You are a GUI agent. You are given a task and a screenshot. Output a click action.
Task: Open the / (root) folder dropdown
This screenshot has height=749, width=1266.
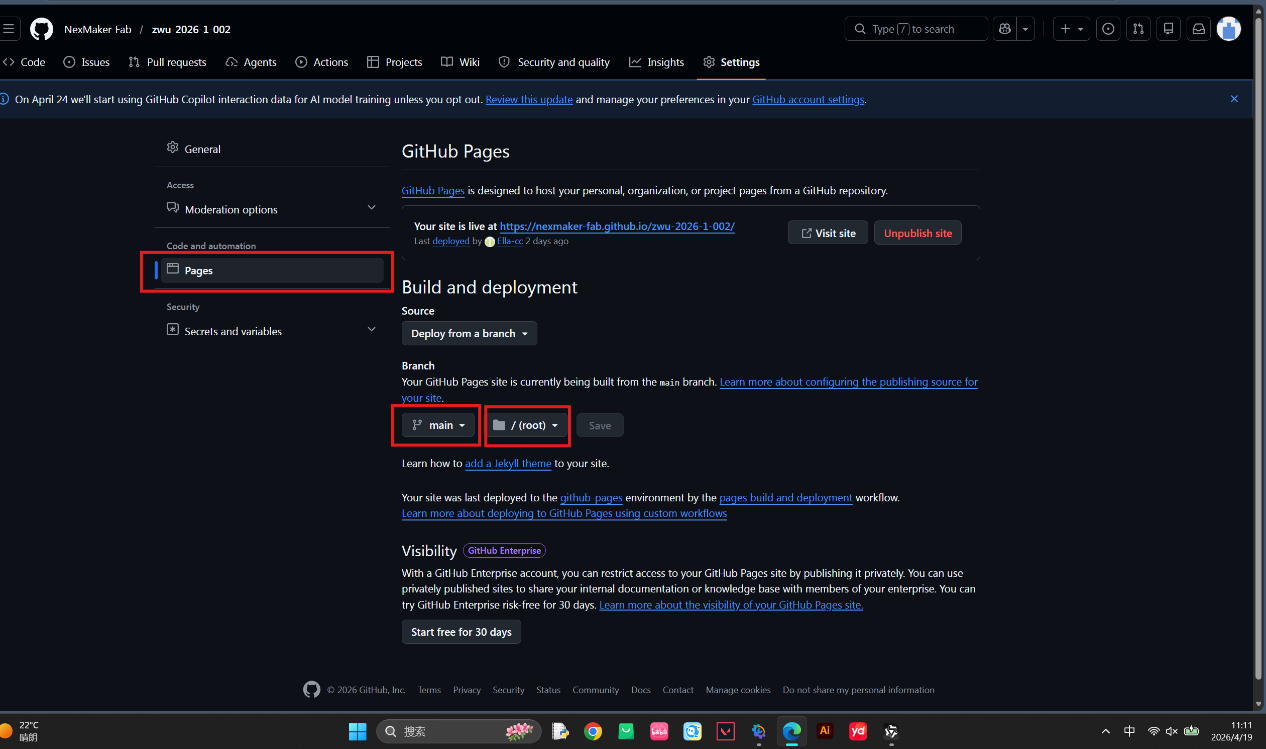point(527,425)
